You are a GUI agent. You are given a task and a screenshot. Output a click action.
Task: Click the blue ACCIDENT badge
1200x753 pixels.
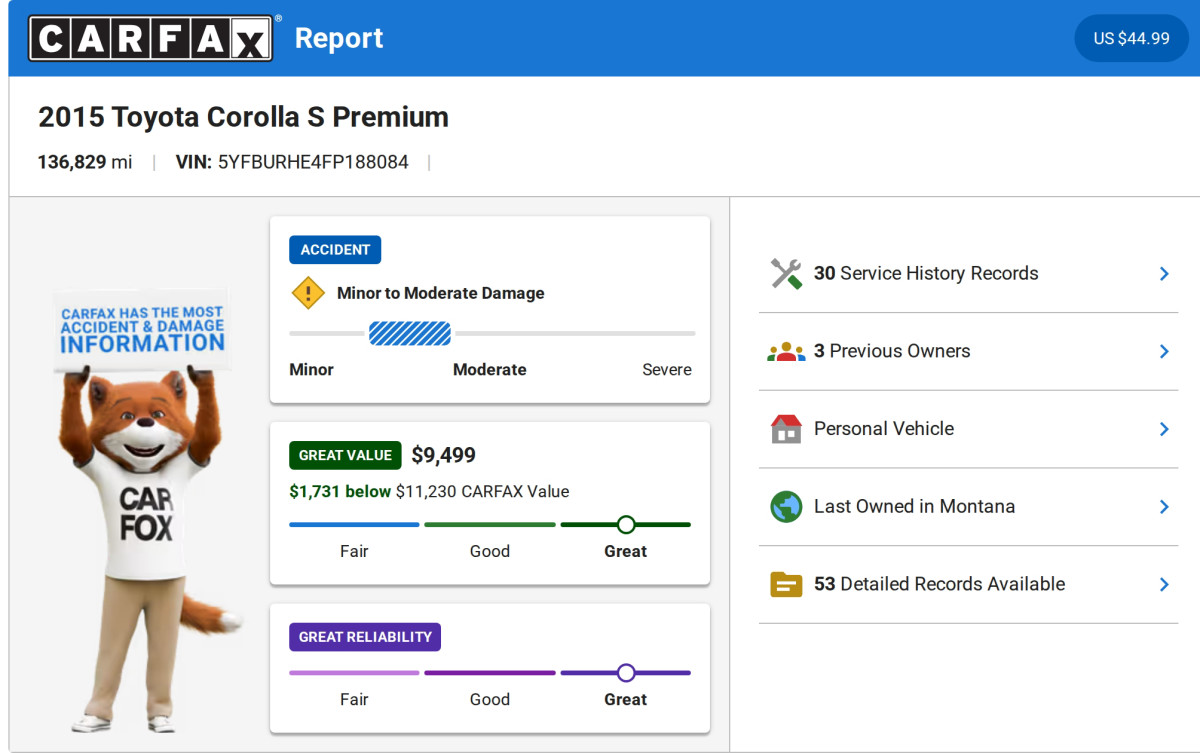point(335,250)
